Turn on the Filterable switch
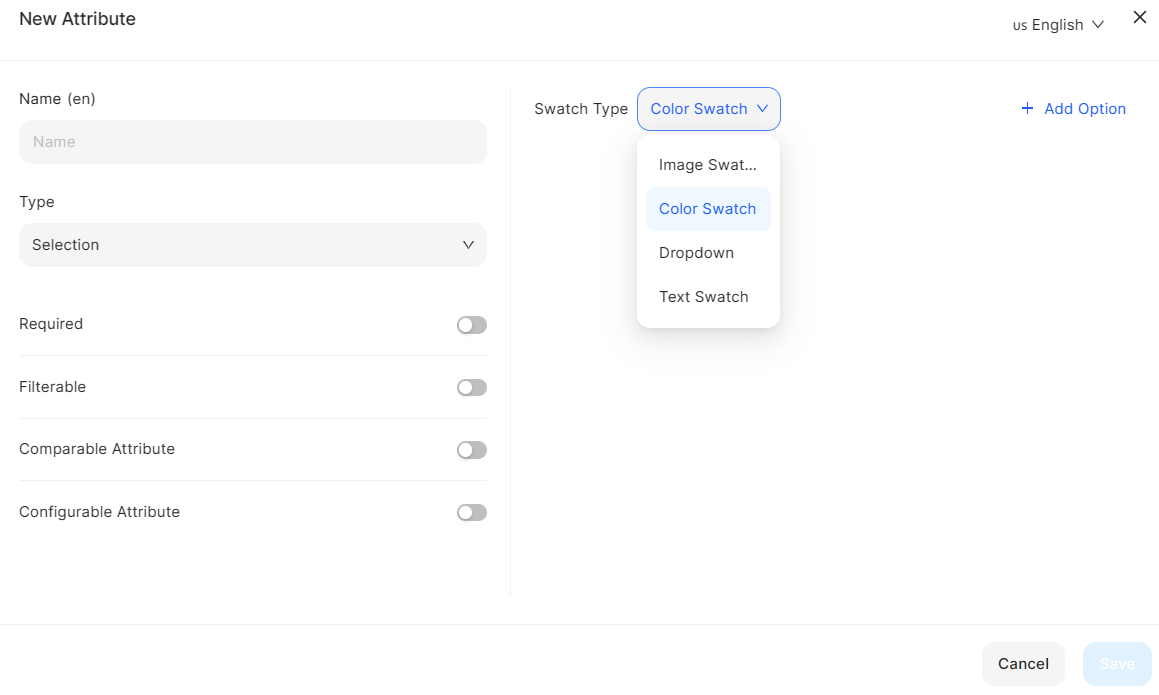The height and width of the screenshot is (695, 1159). coord(471,388)
